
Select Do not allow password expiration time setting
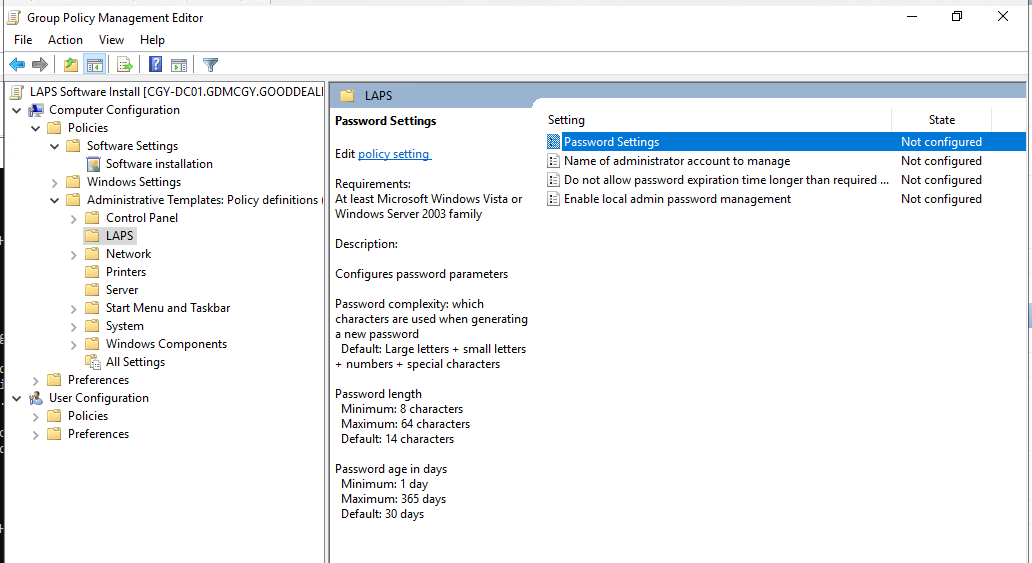coord(726,180)
